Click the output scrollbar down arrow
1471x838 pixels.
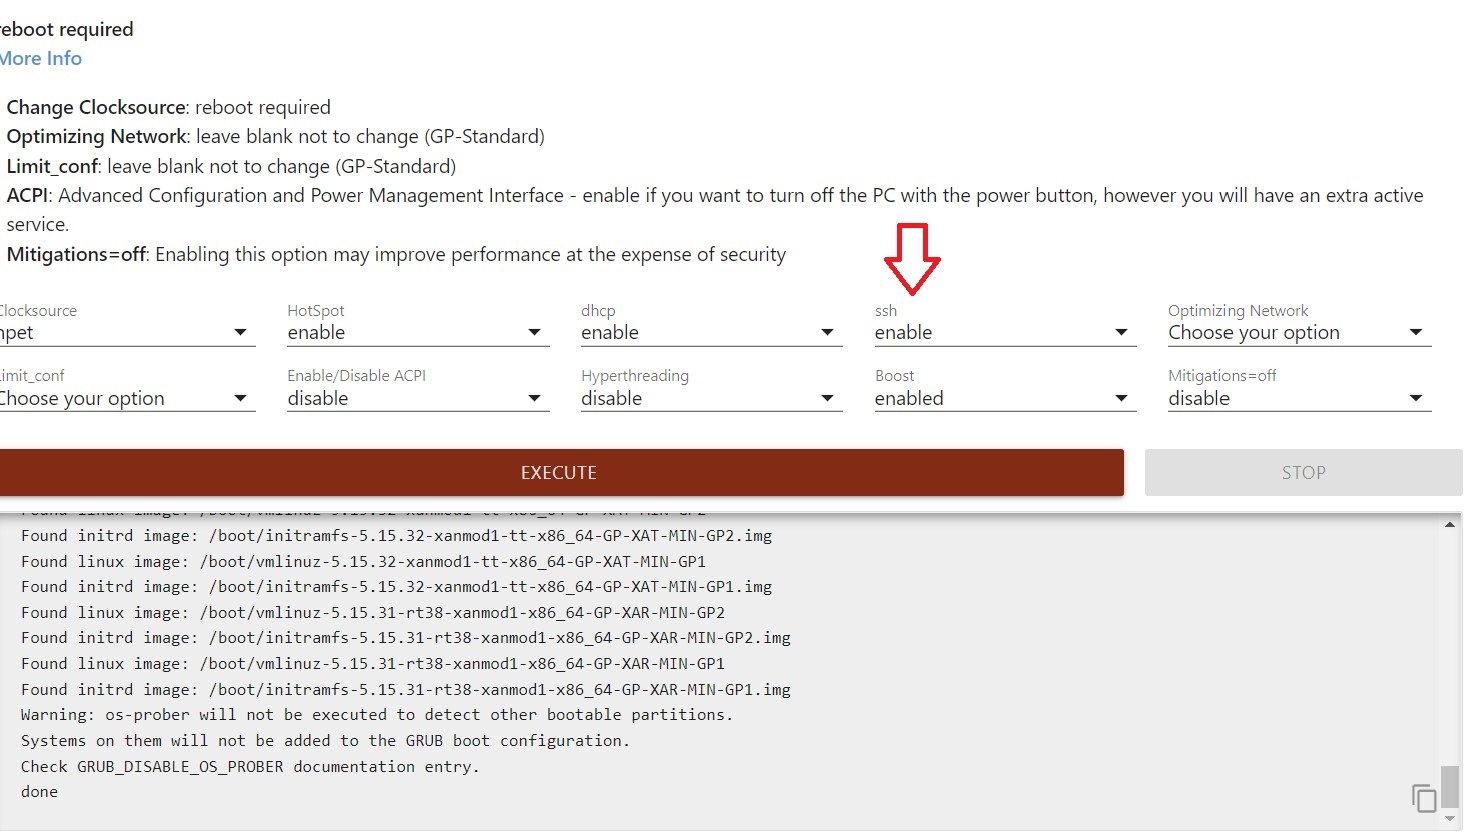pyautogui.click(x=1450, y=820)
